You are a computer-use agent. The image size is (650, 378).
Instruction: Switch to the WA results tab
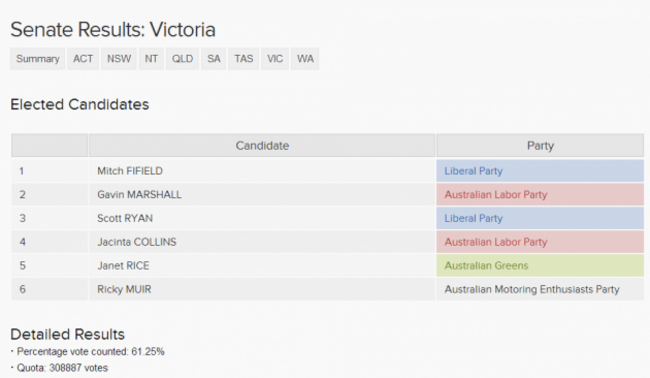click(305, 59)
